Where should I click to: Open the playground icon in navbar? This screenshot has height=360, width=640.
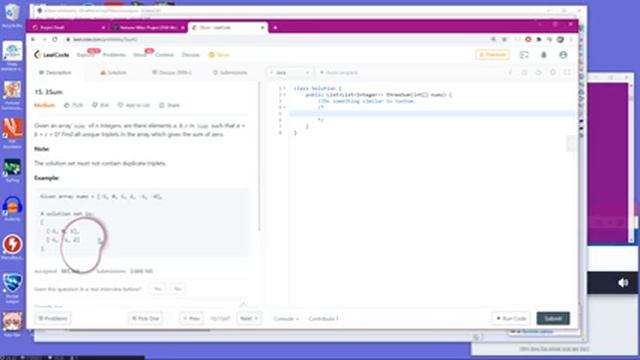pyautogui.click(x=524, y=55)
